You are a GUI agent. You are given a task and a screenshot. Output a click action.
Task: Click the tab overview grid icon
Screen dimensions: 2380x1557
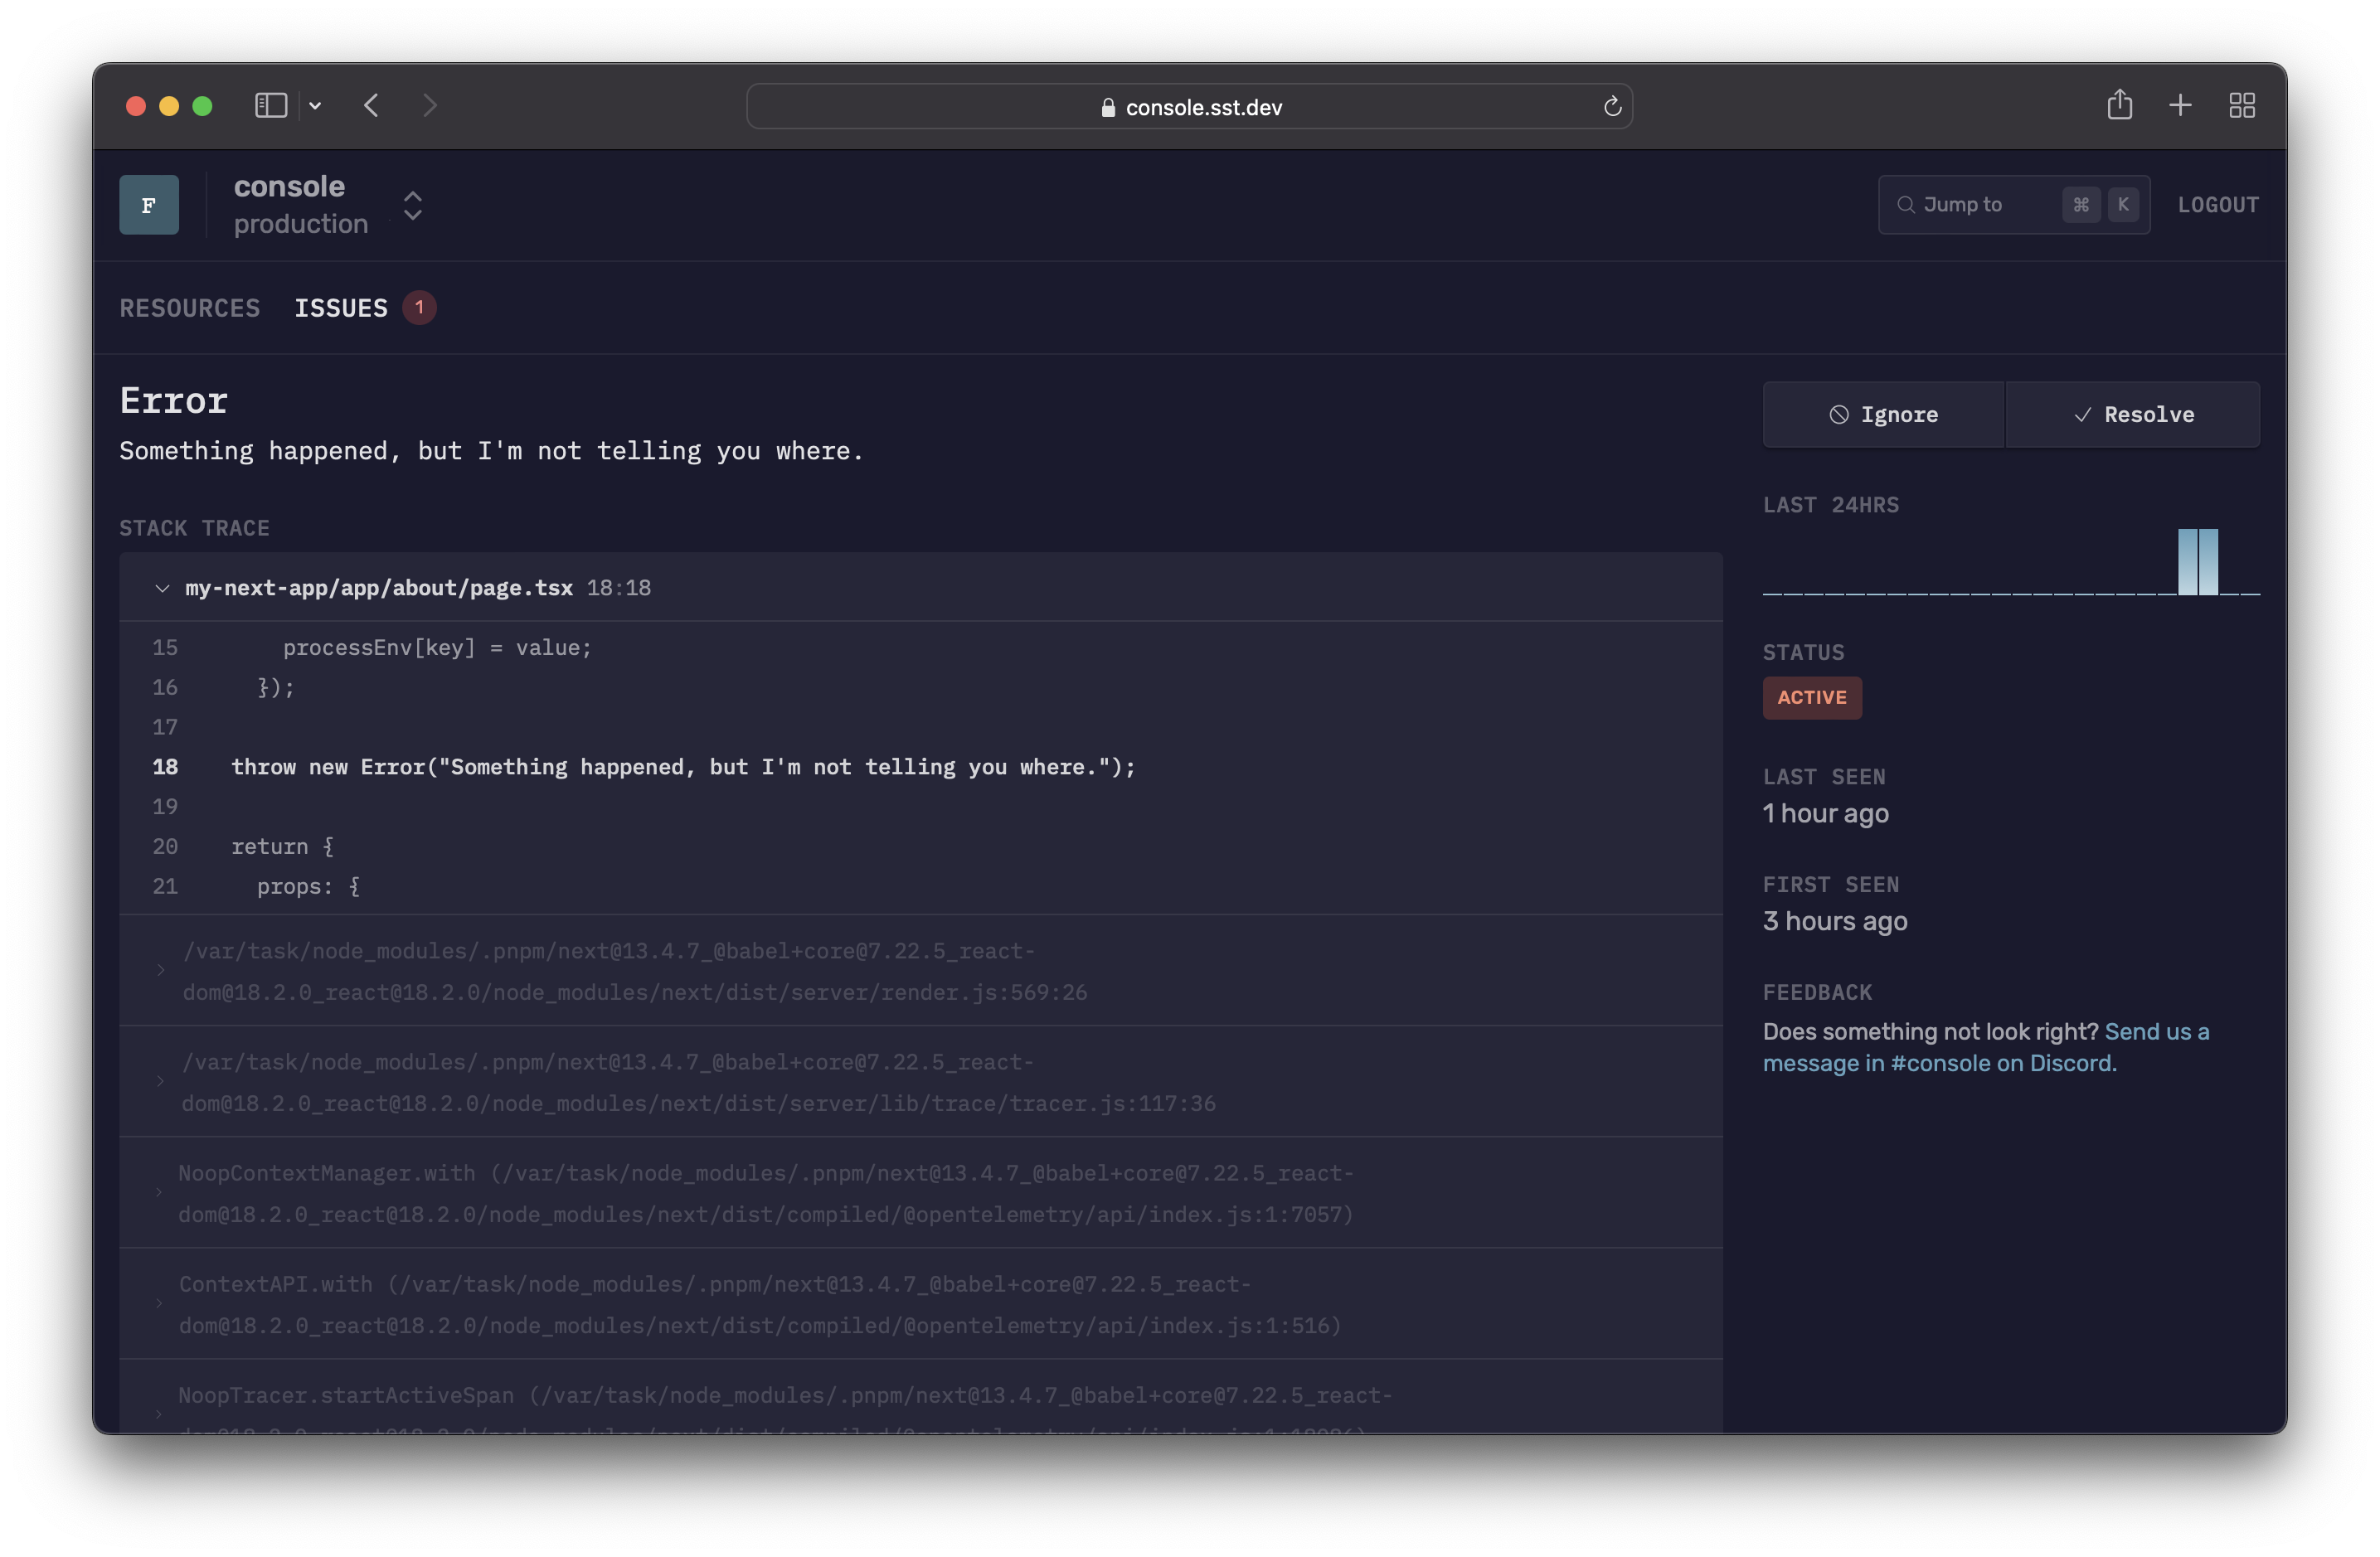[2242, 105]
